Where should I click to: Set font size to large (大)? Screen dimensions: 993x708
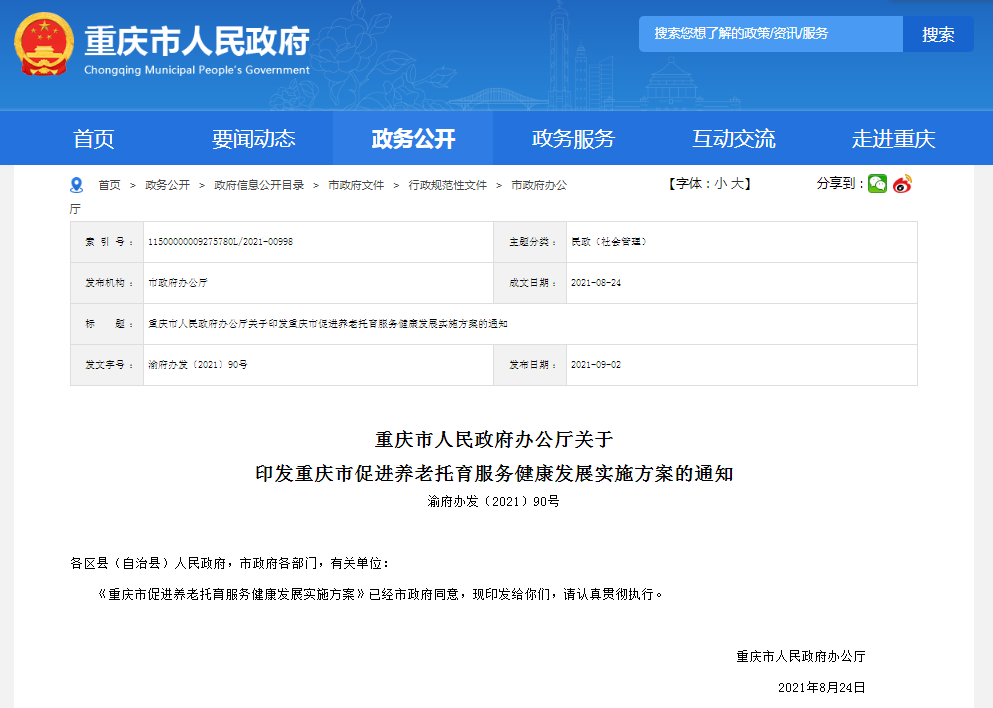(736, 184)
